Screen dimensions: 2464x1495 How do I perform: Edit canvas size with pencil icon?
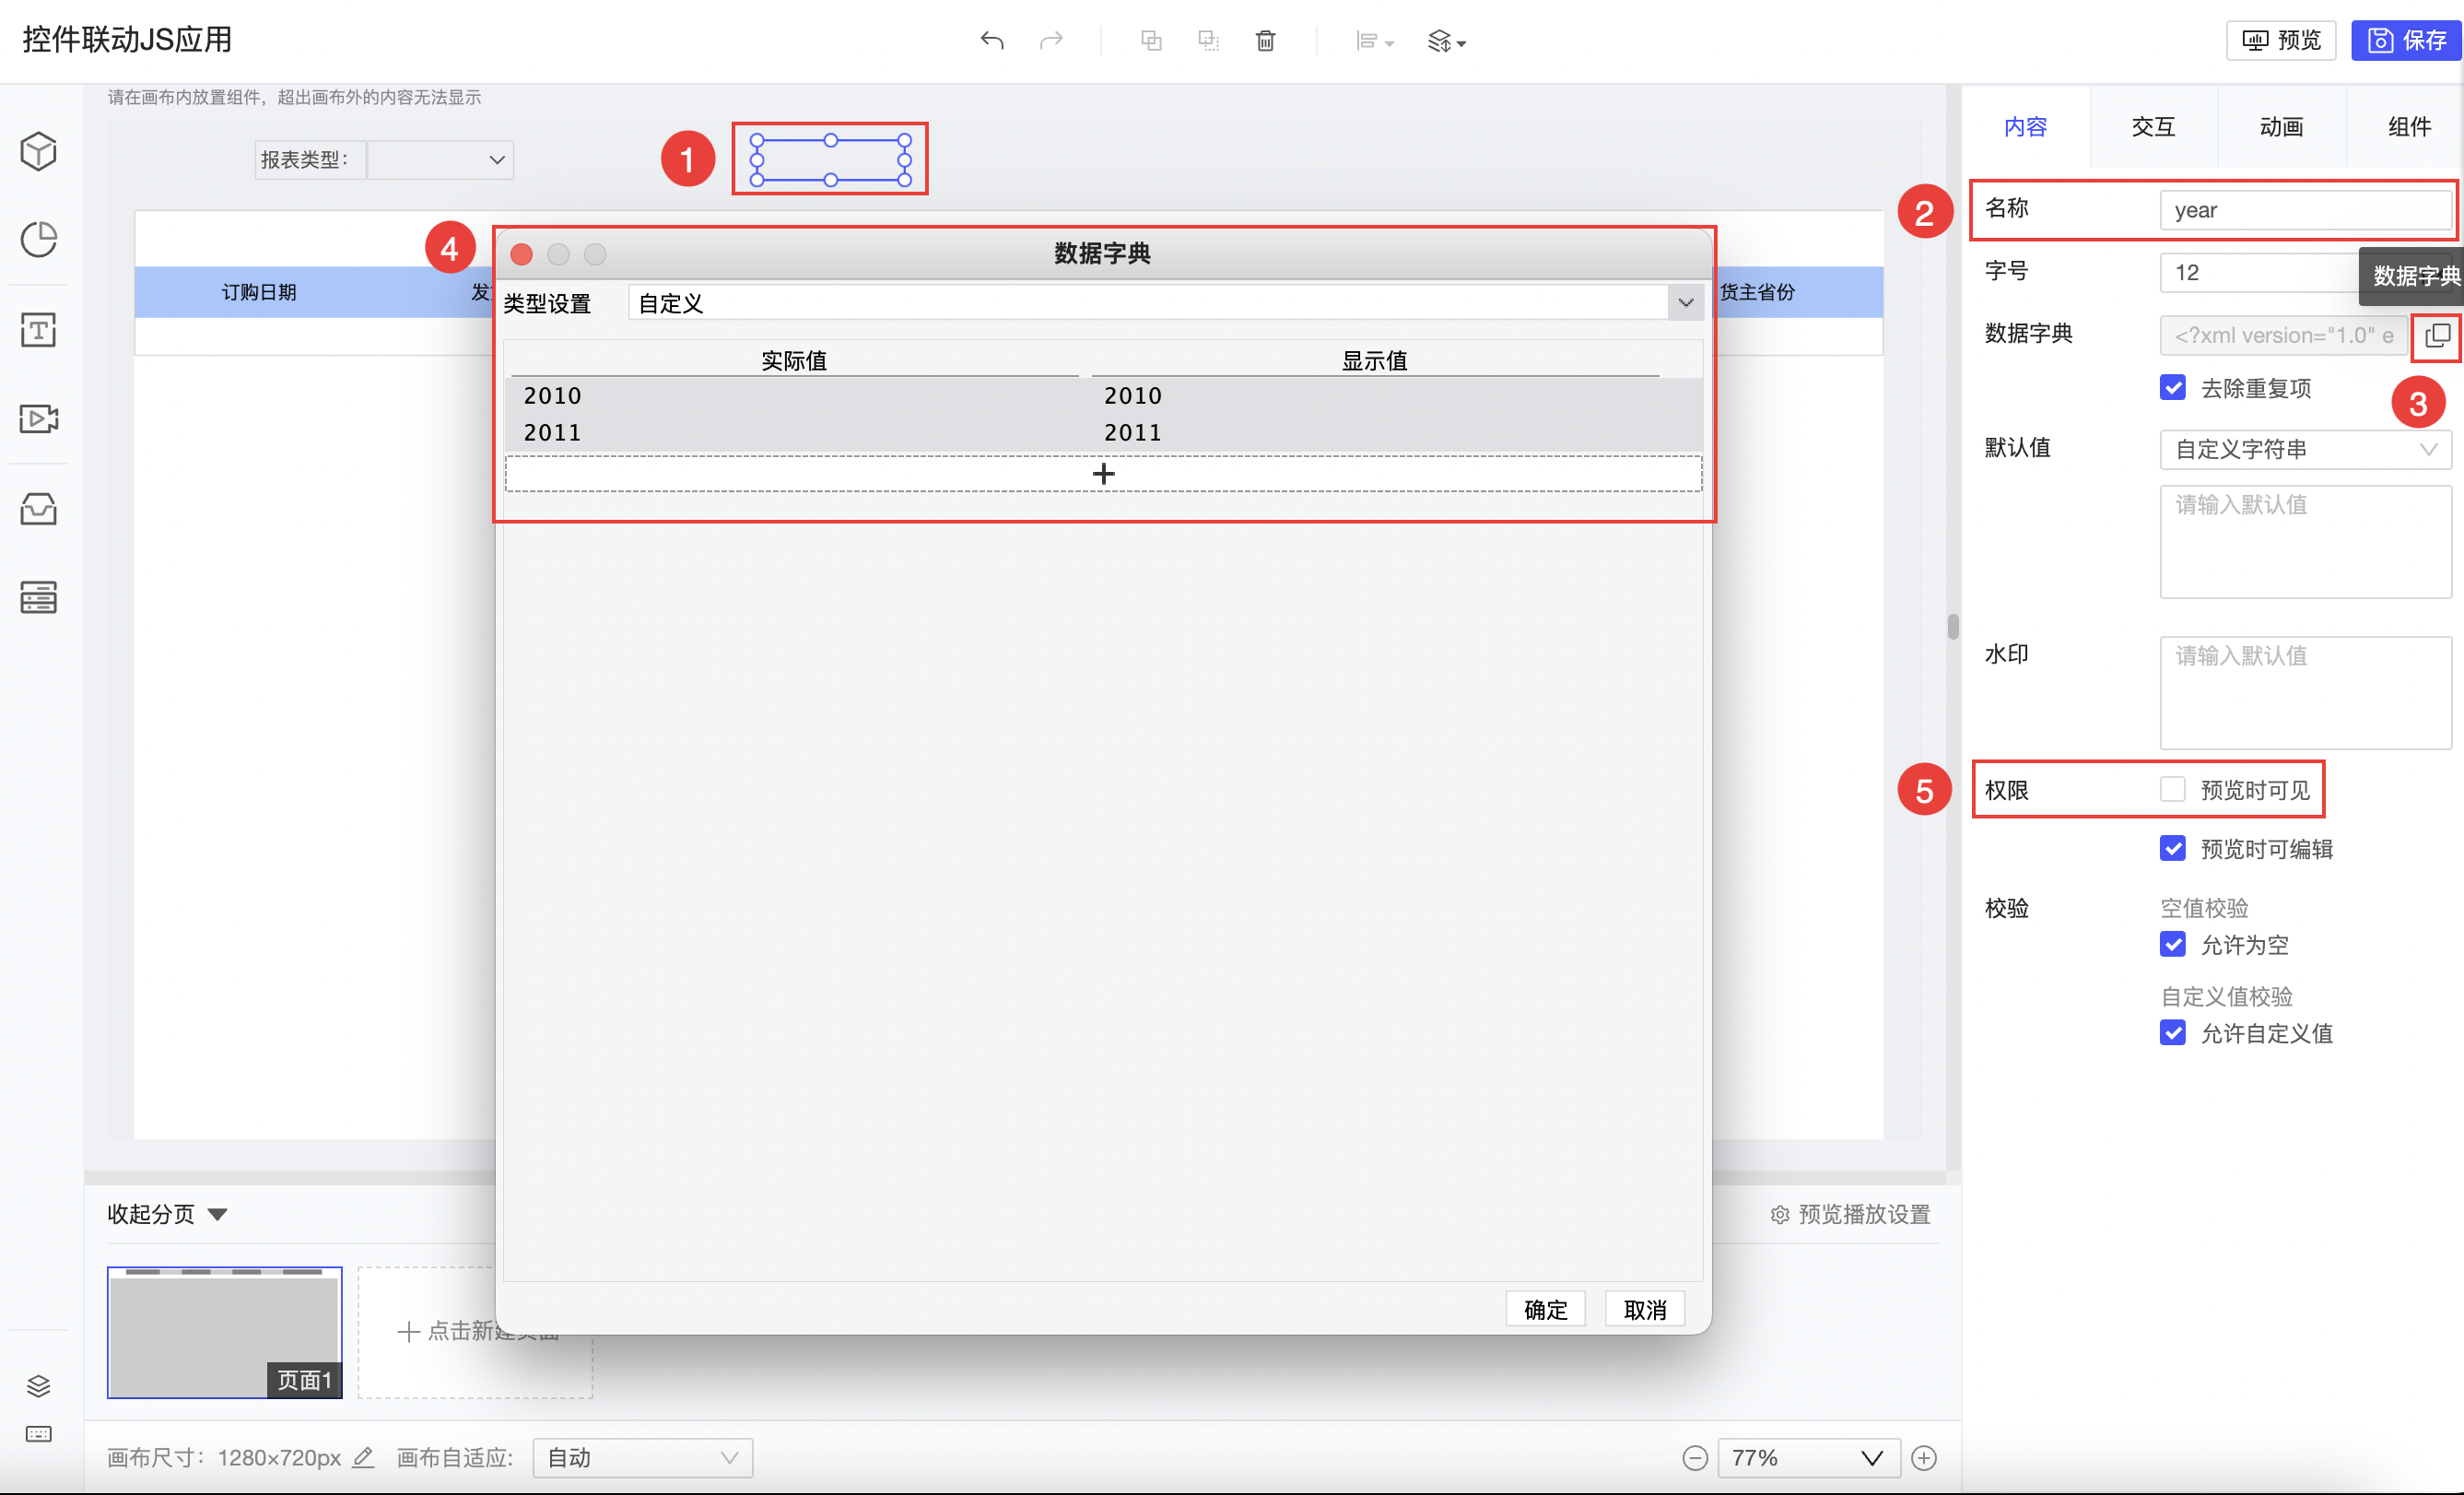pyautogui.click(x=364, y=1458)
